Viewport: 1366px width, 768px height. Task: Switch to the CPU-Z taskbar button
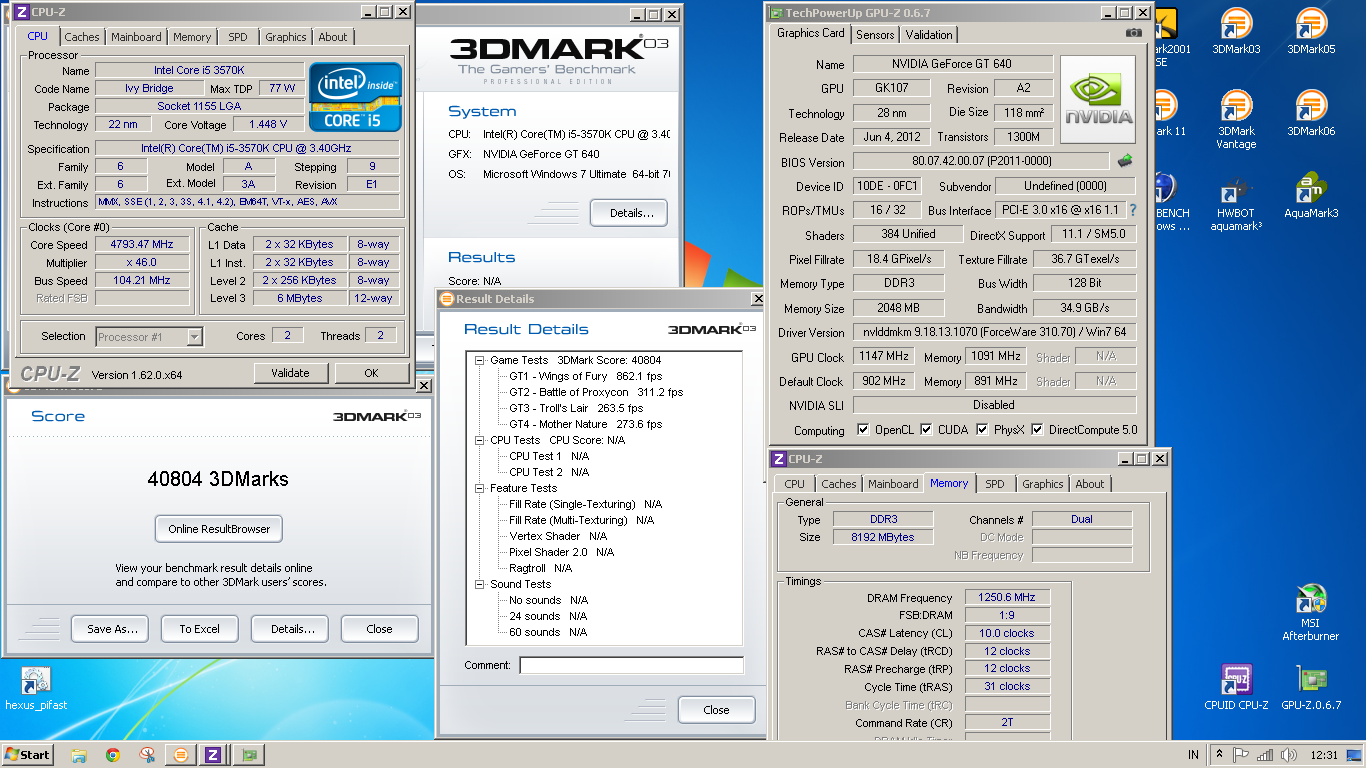[x=213, y=755]
